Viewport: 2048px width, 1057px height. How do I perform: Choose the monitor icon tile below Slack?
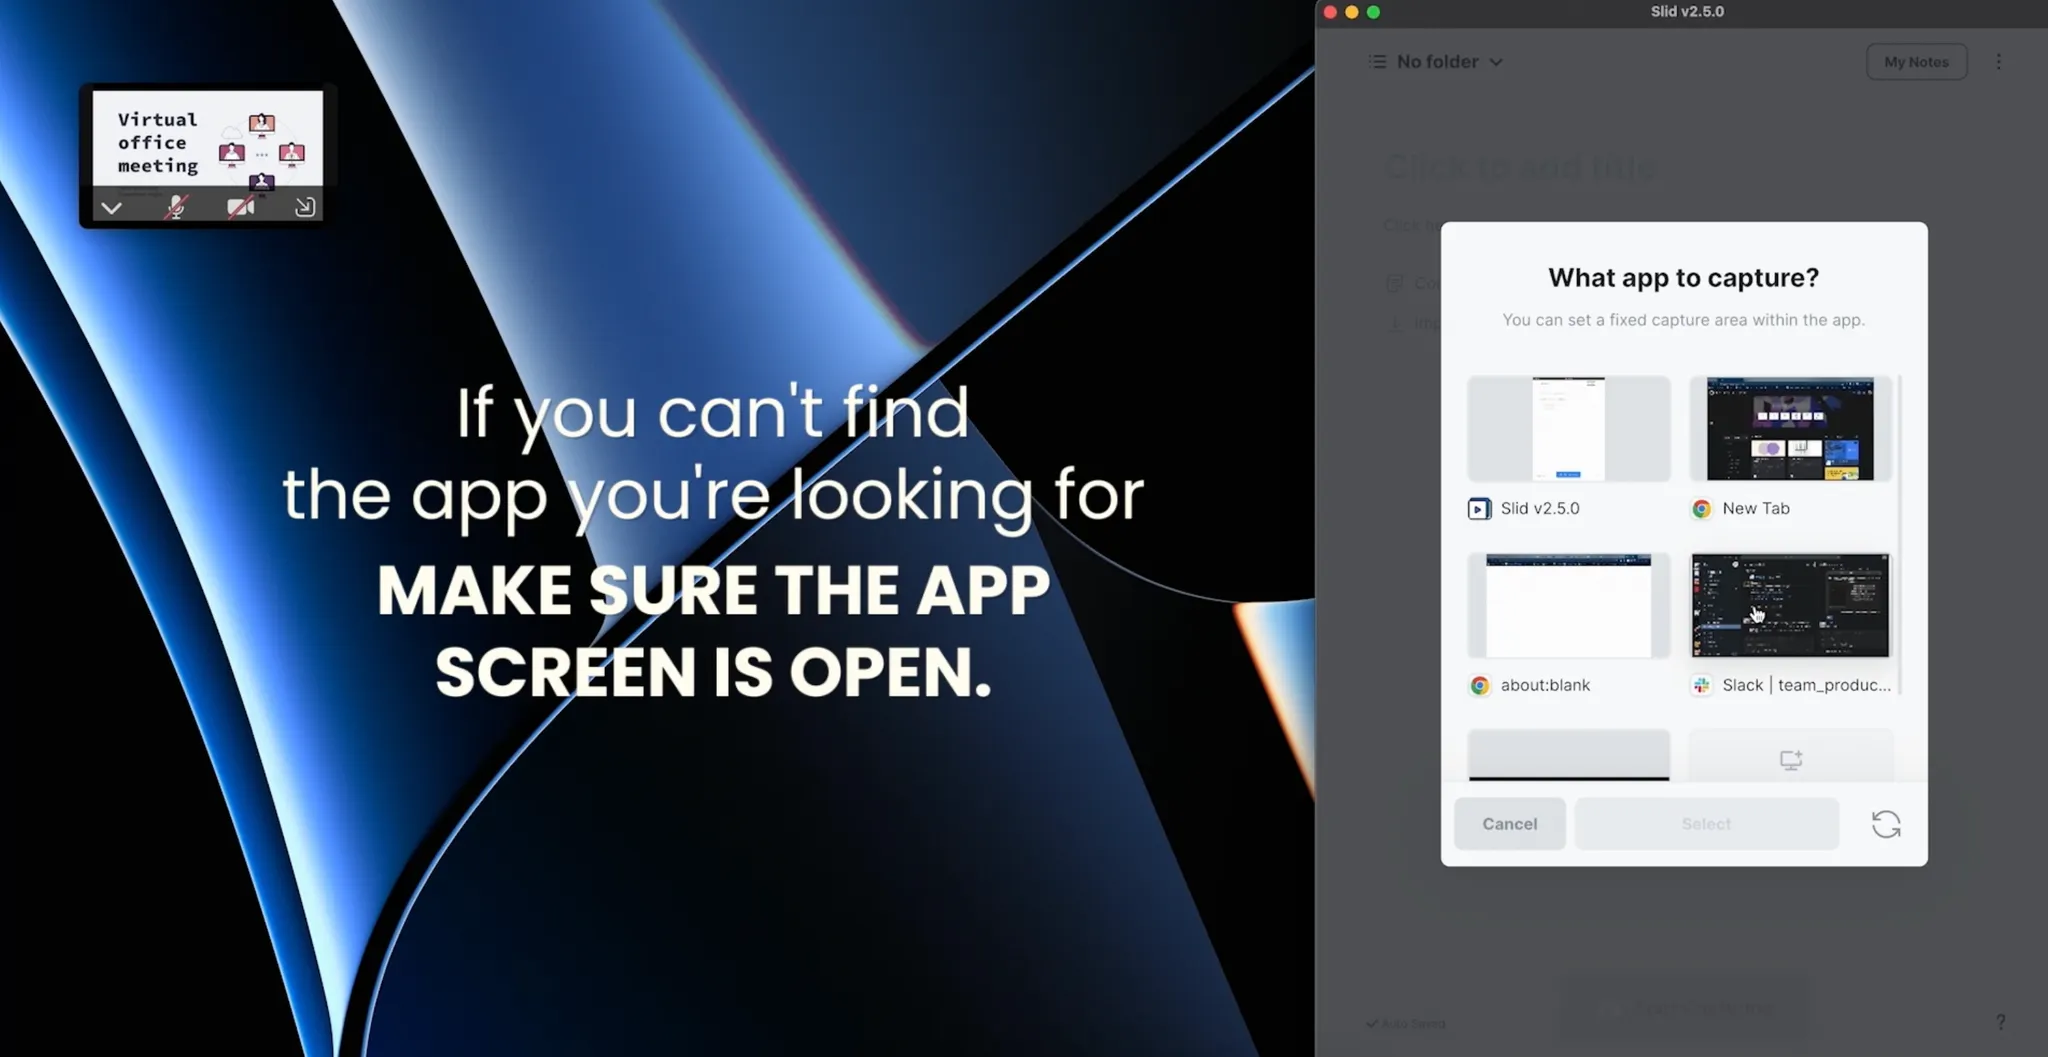tap(1790, 757)
